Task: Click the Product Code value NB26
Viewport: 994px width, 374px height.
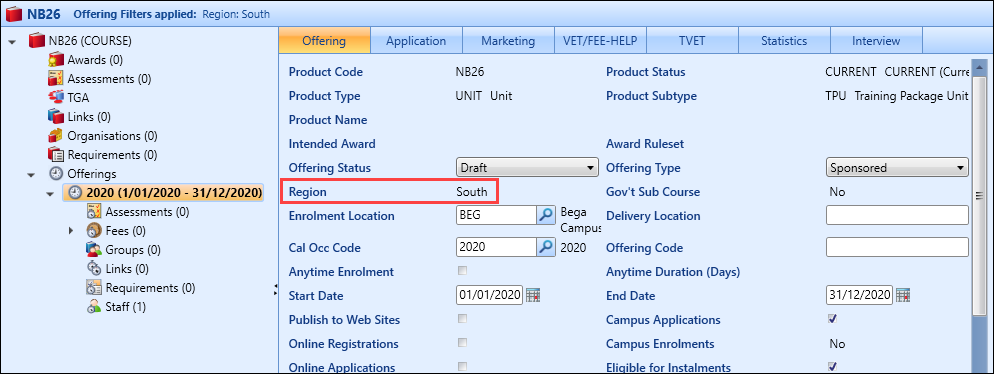Action: click(471, 72)
